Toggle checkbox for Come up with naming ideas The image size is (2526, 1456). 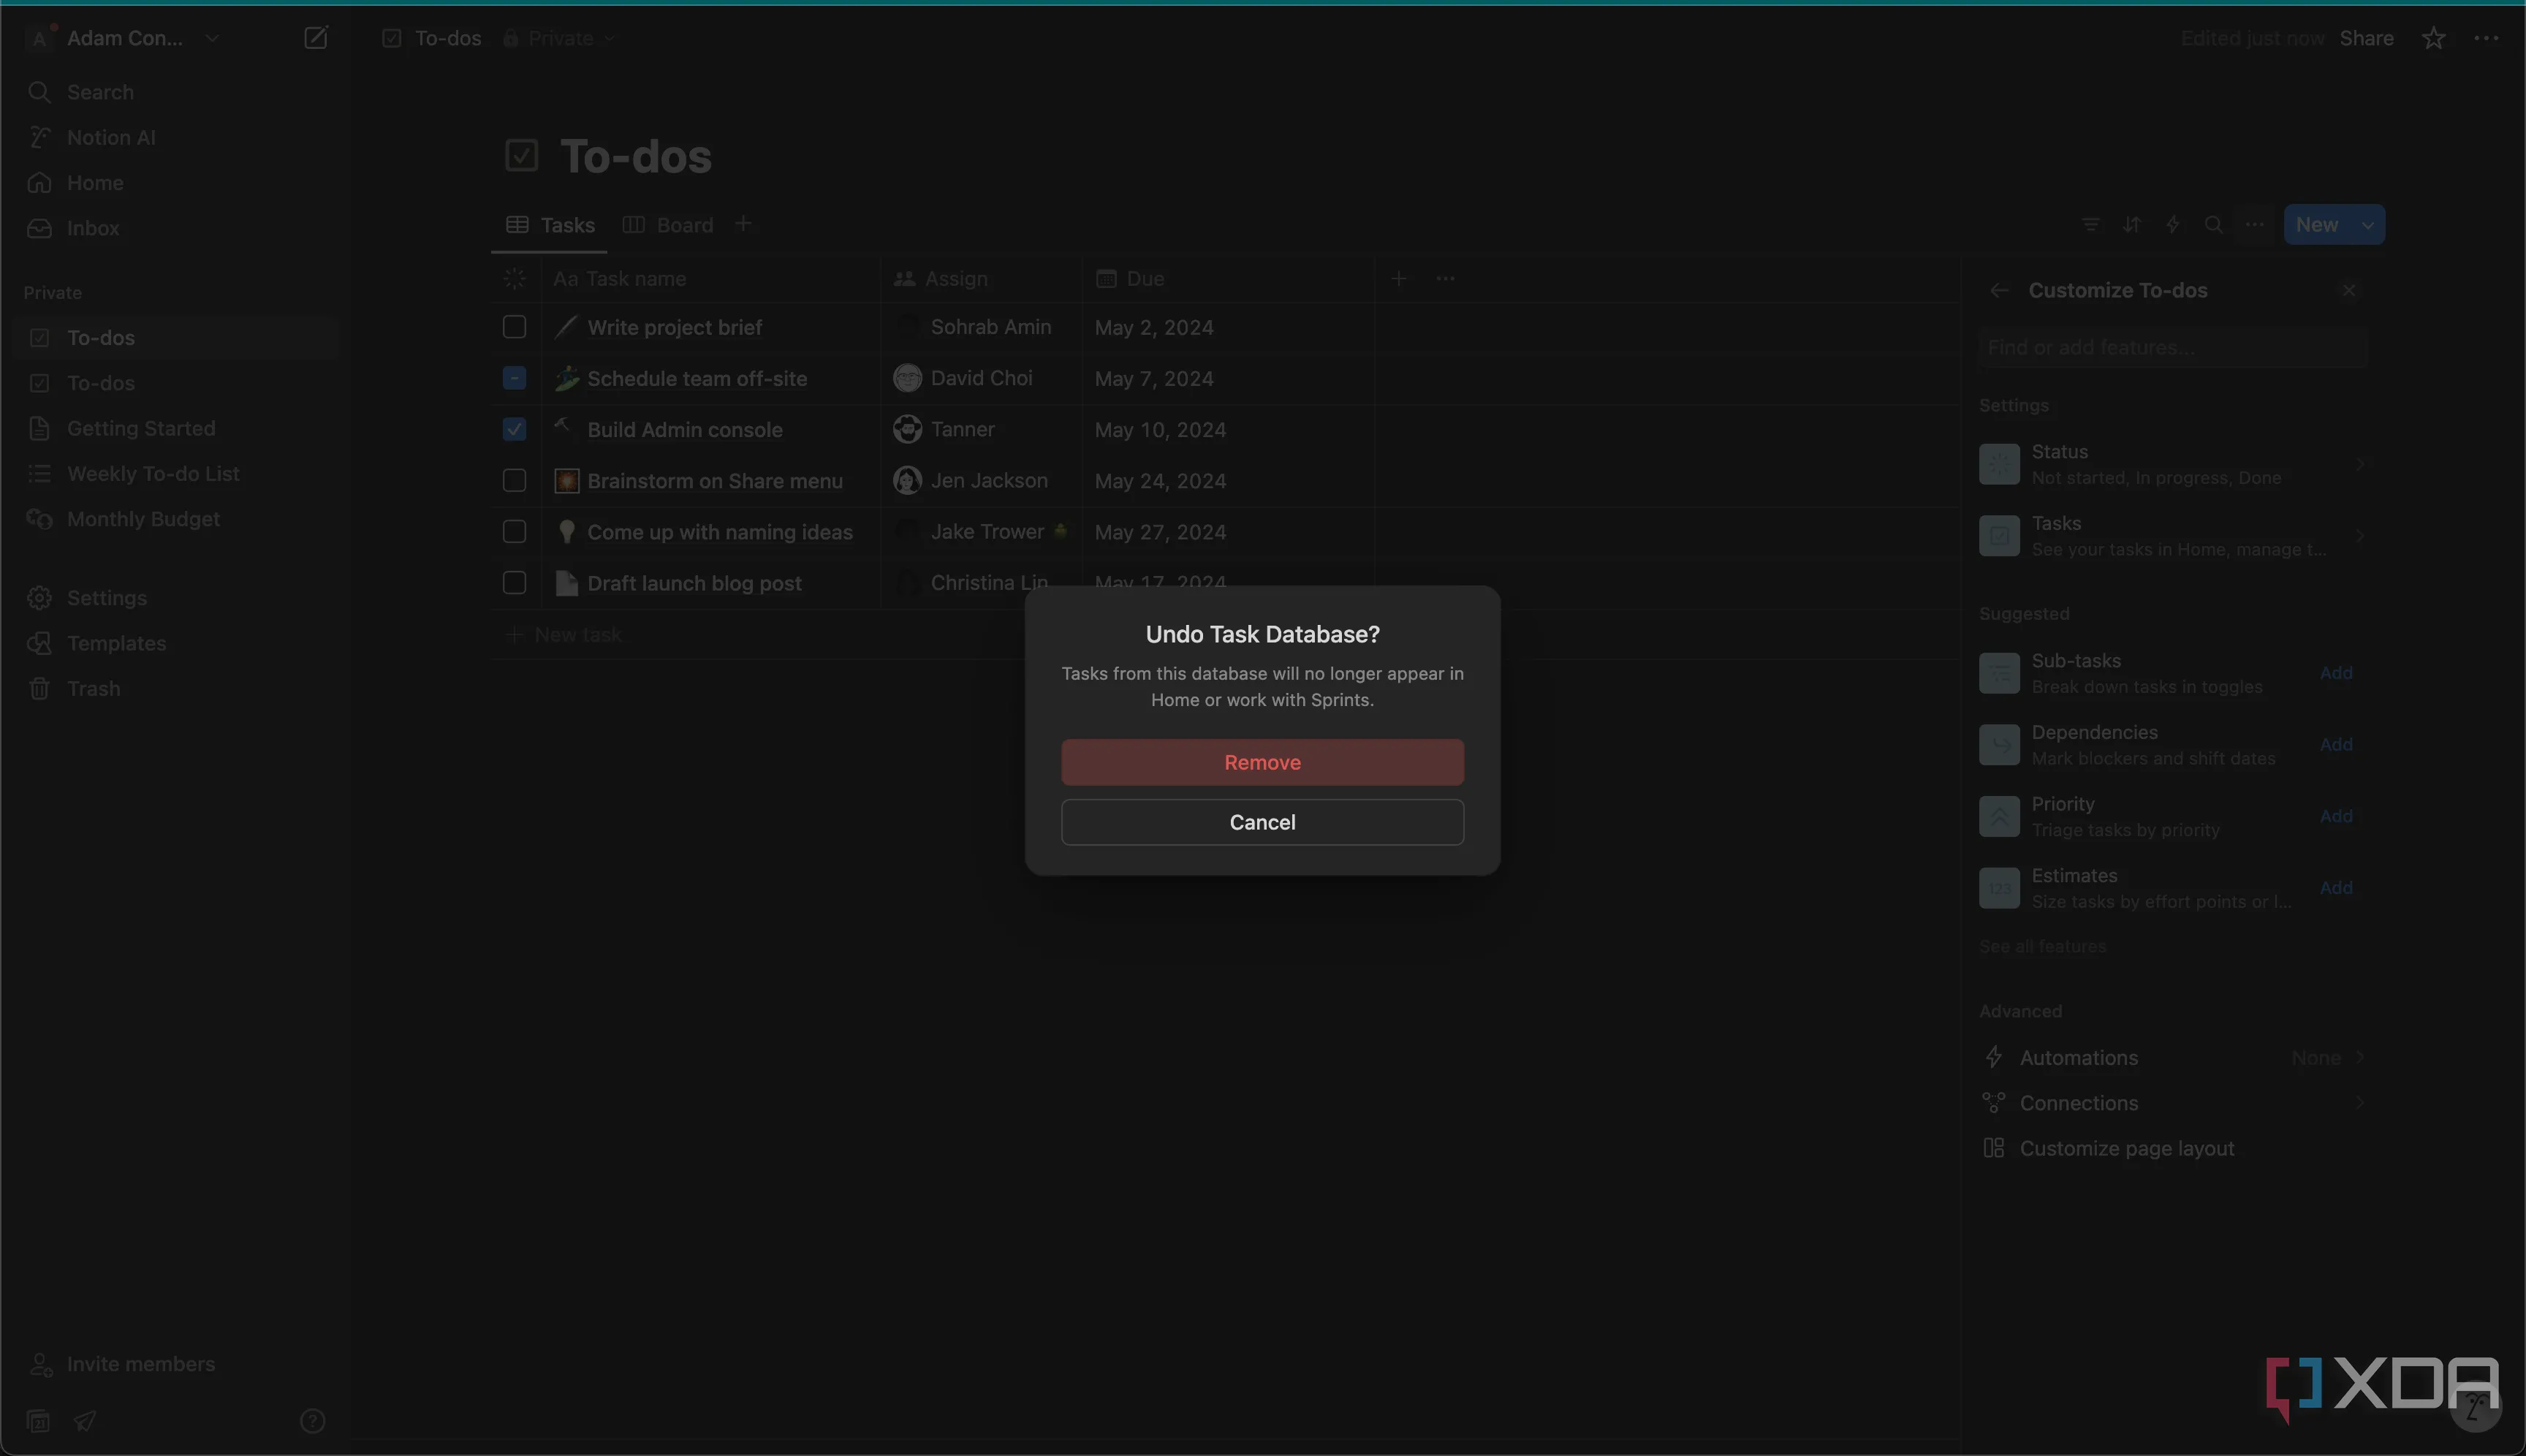(x=514, y=532)
